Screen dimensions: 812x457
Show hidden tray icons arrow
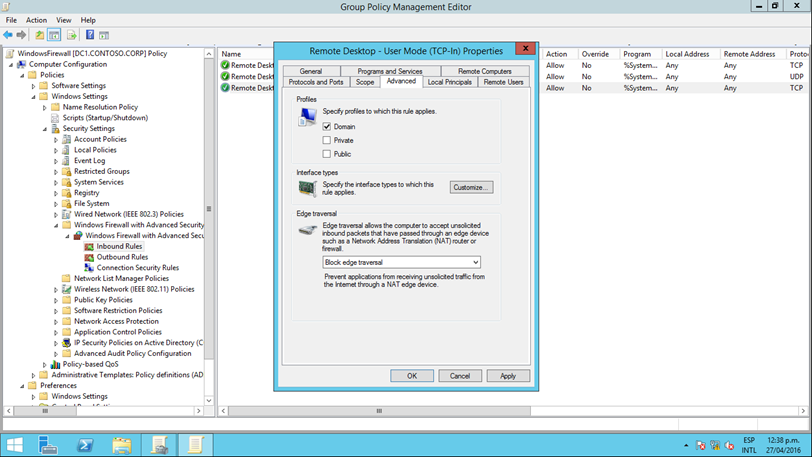[686, 446]
